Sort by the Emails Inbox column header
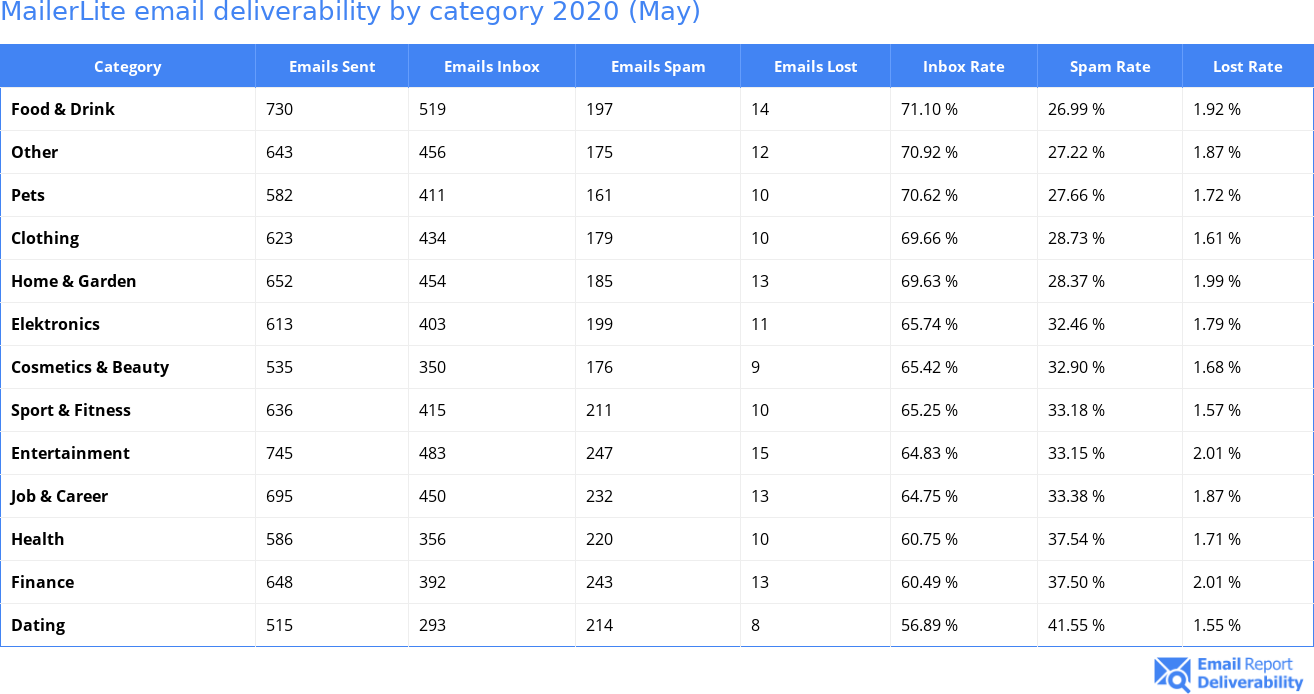Viewport: 1314px width, 694px height. (491, 67)
